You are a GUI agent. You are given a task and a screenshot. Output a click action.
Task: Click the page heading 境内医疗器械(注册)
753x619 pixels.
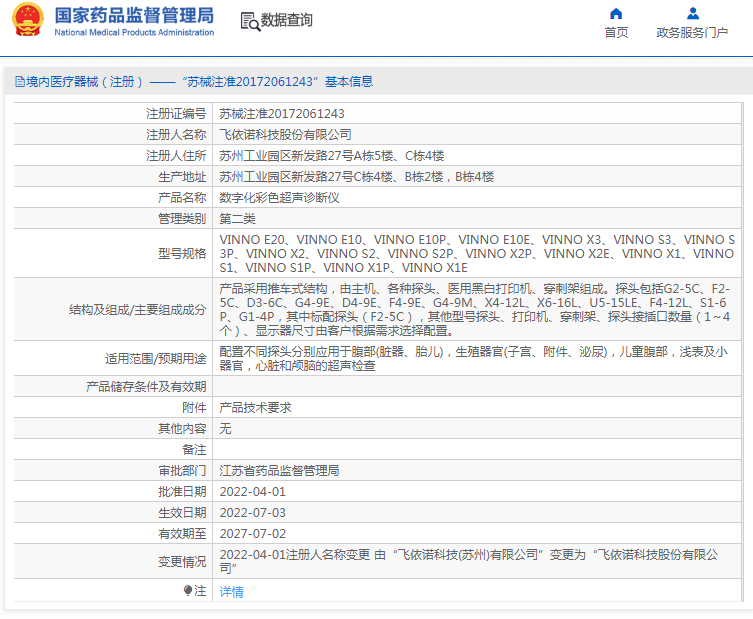[85, 82]
